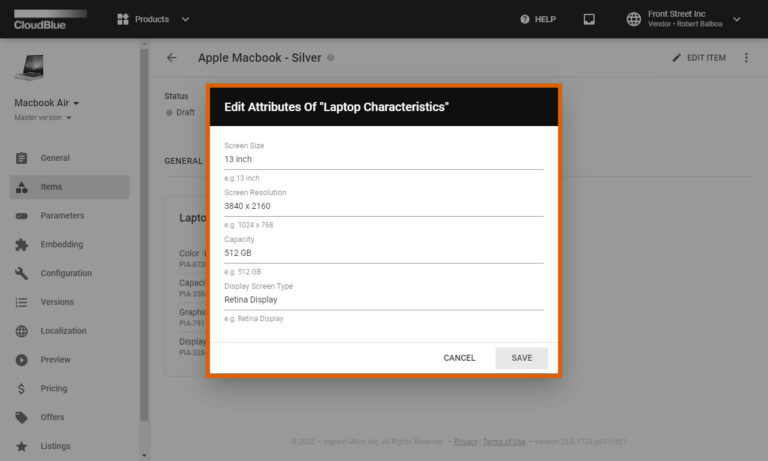Cancel the Edit Attributes dialog
This screenshot has width=768, height=461.
(459, 358)
